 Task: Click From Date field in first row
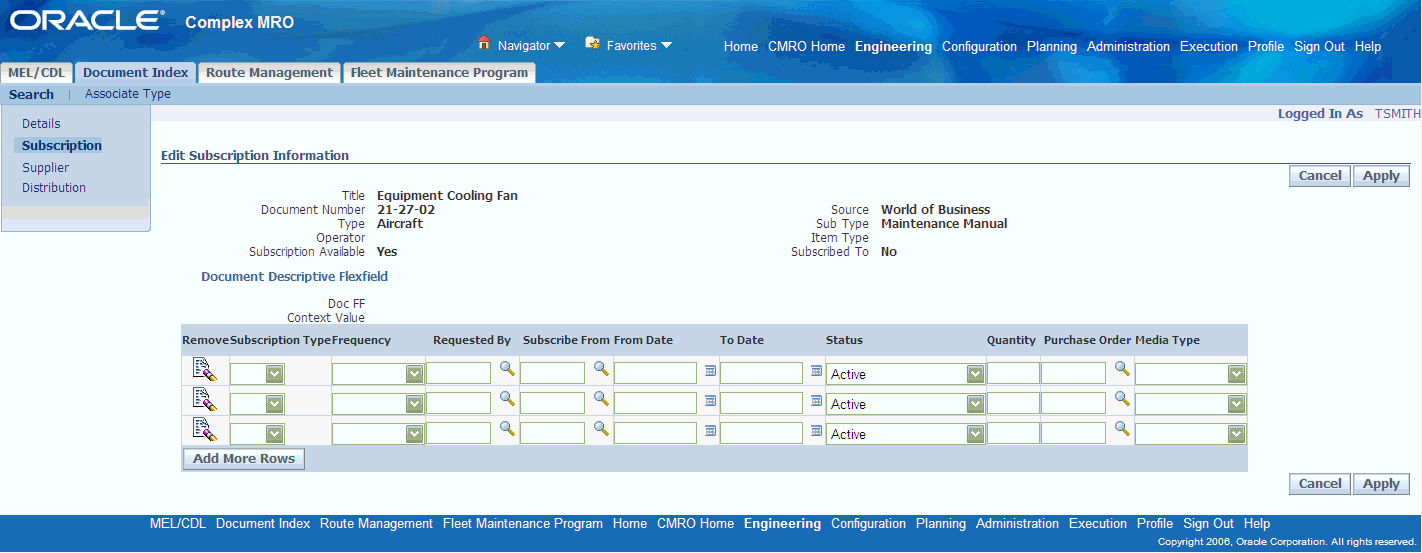[656, 374]
